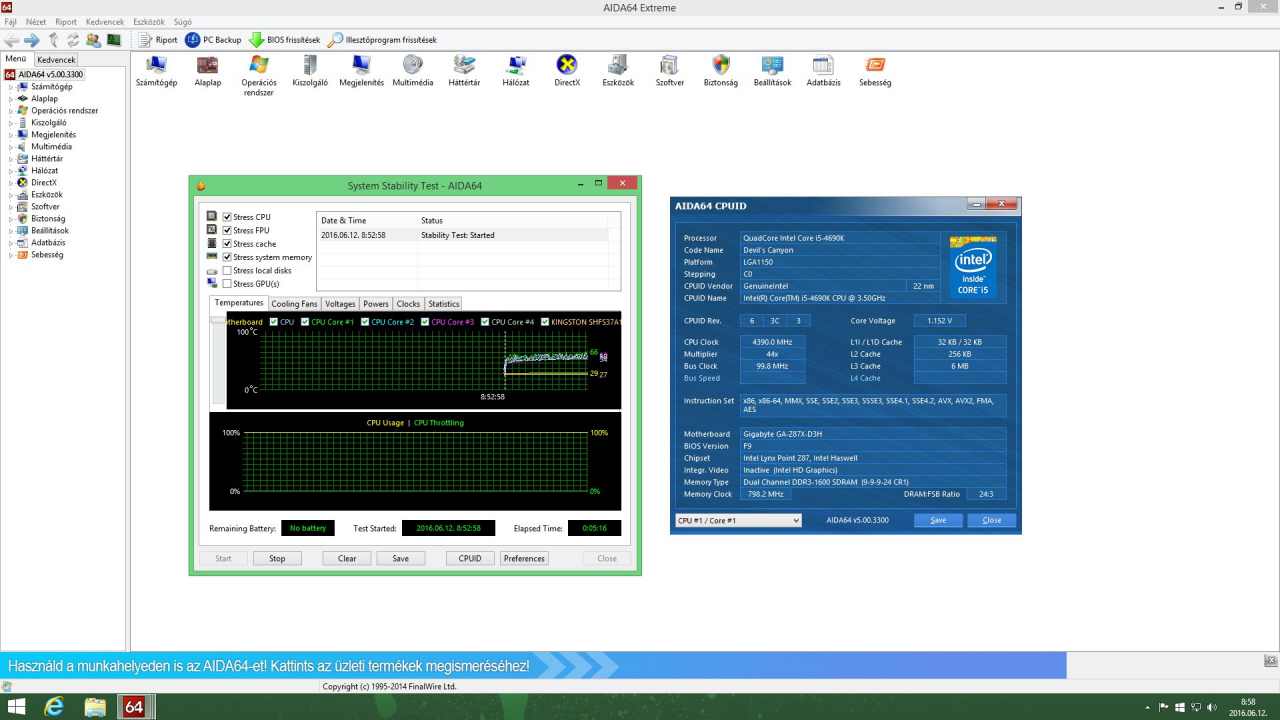Enable the Stress local disks checkbox

[228, 270]
